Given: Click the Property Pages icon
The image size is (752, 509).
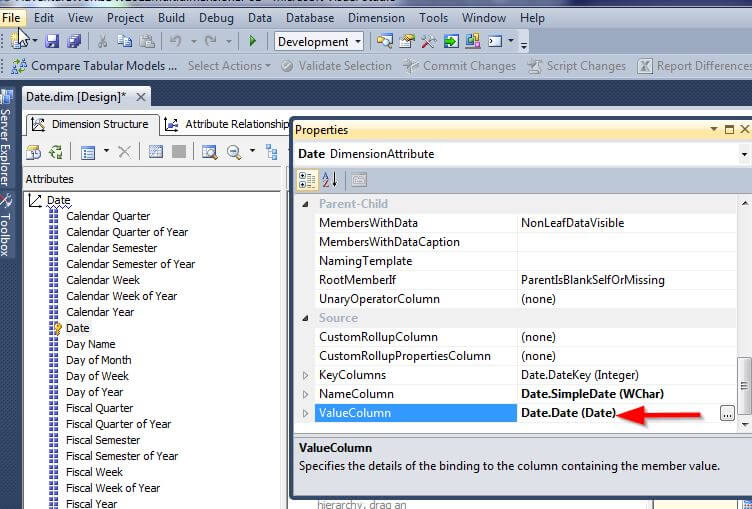Looking at the screenshot, I should [359, 180].
